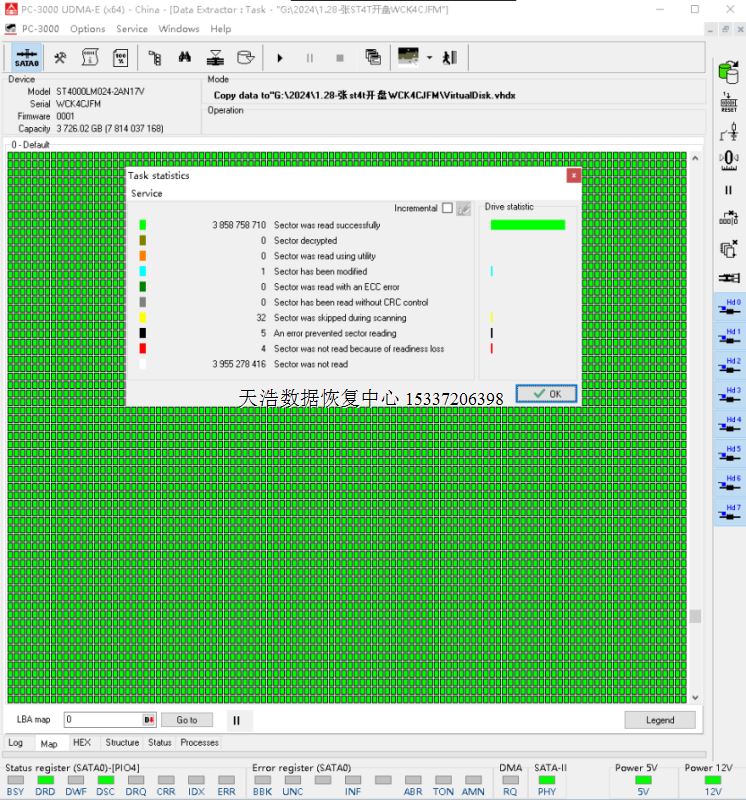The height and width of the screenshot is (800, 746).
Task: Toggle the Power 12V indicator switch
Action: point(713,780)
